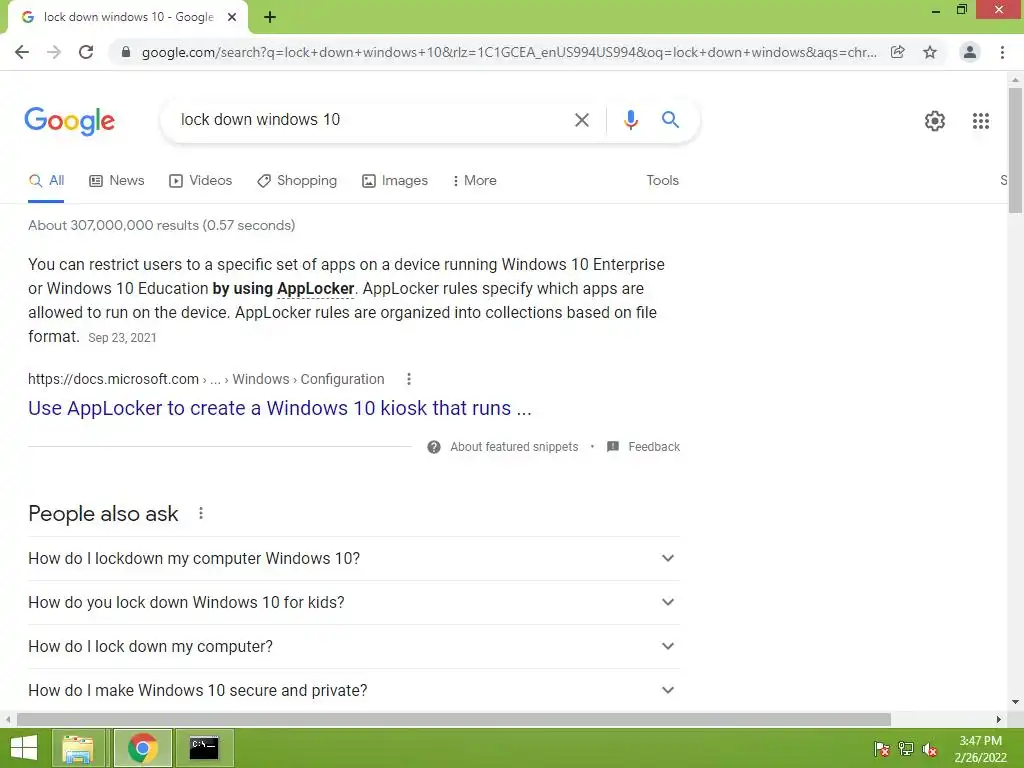Click the share page icon in address bar
The height and width of the screenshot is (768, 1024).
(x=897, y=52)
